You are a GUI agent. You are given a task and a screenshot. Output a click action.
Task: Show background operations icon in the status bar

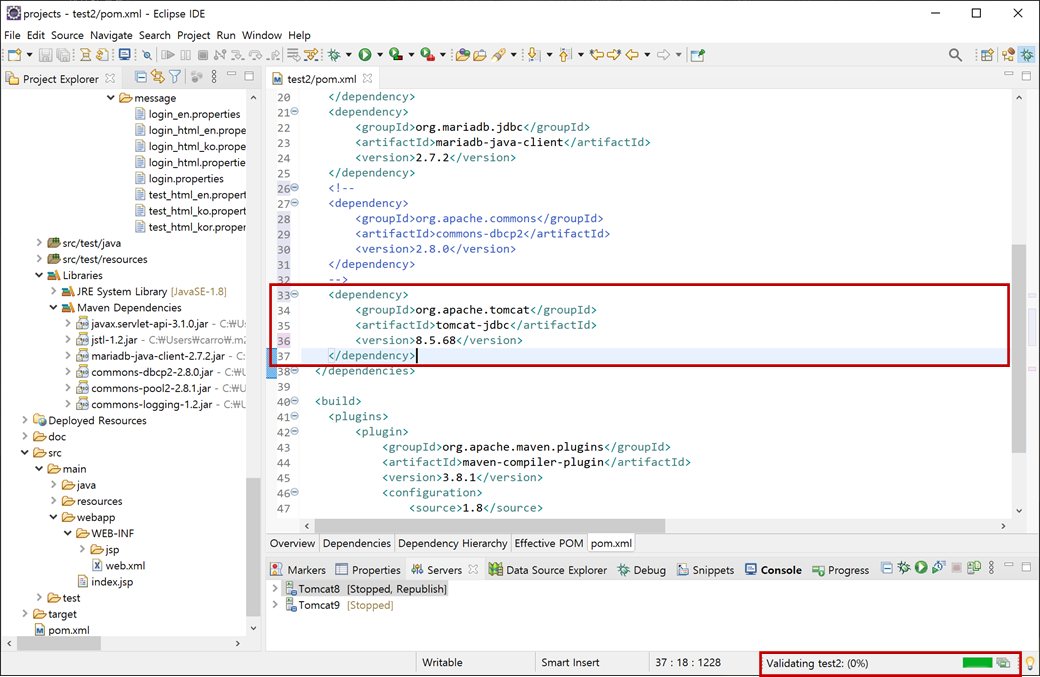click(x=1003, y=662)
